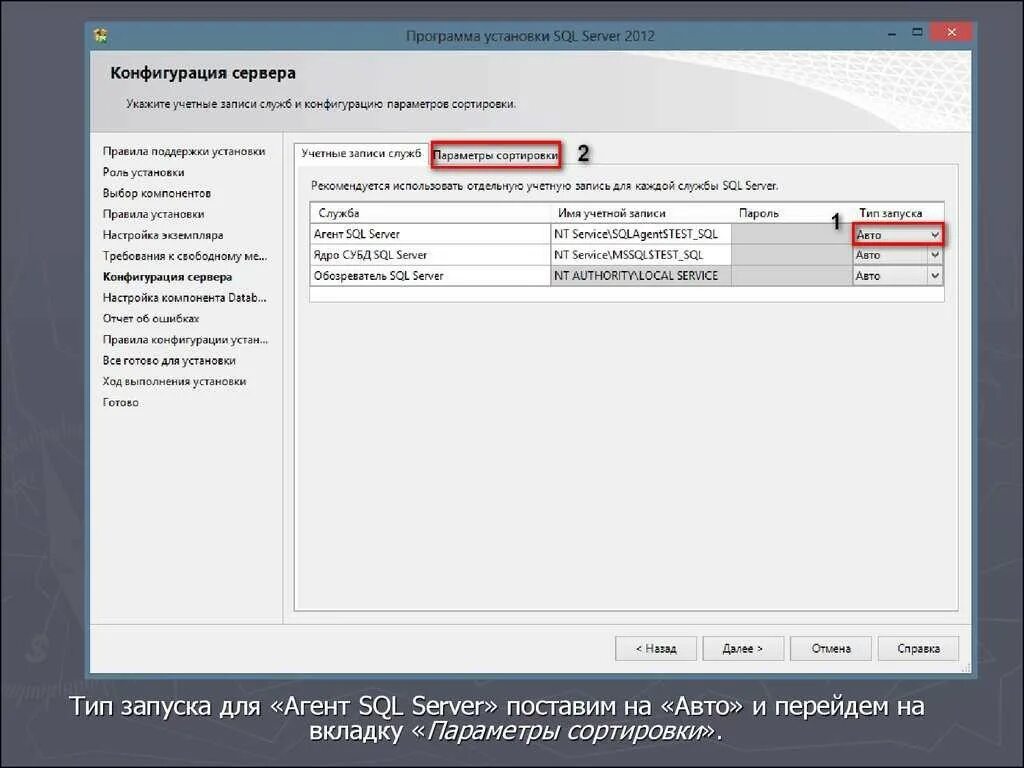The height and width of the screenshot is (768, 1024).
Task: Click account name NT Service\MSSQL$TEST_SQL
Action: point(641,255)
